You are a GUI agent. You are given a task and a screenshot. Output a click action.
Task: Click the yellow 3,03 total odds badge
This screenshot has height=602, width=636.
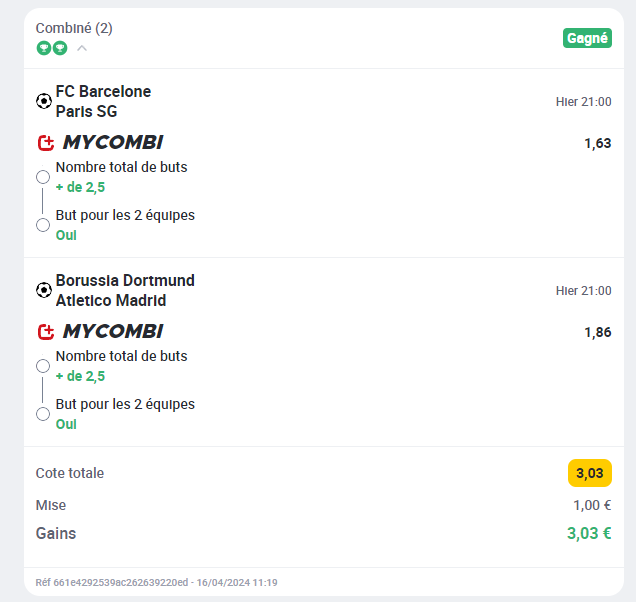[590, 473]
